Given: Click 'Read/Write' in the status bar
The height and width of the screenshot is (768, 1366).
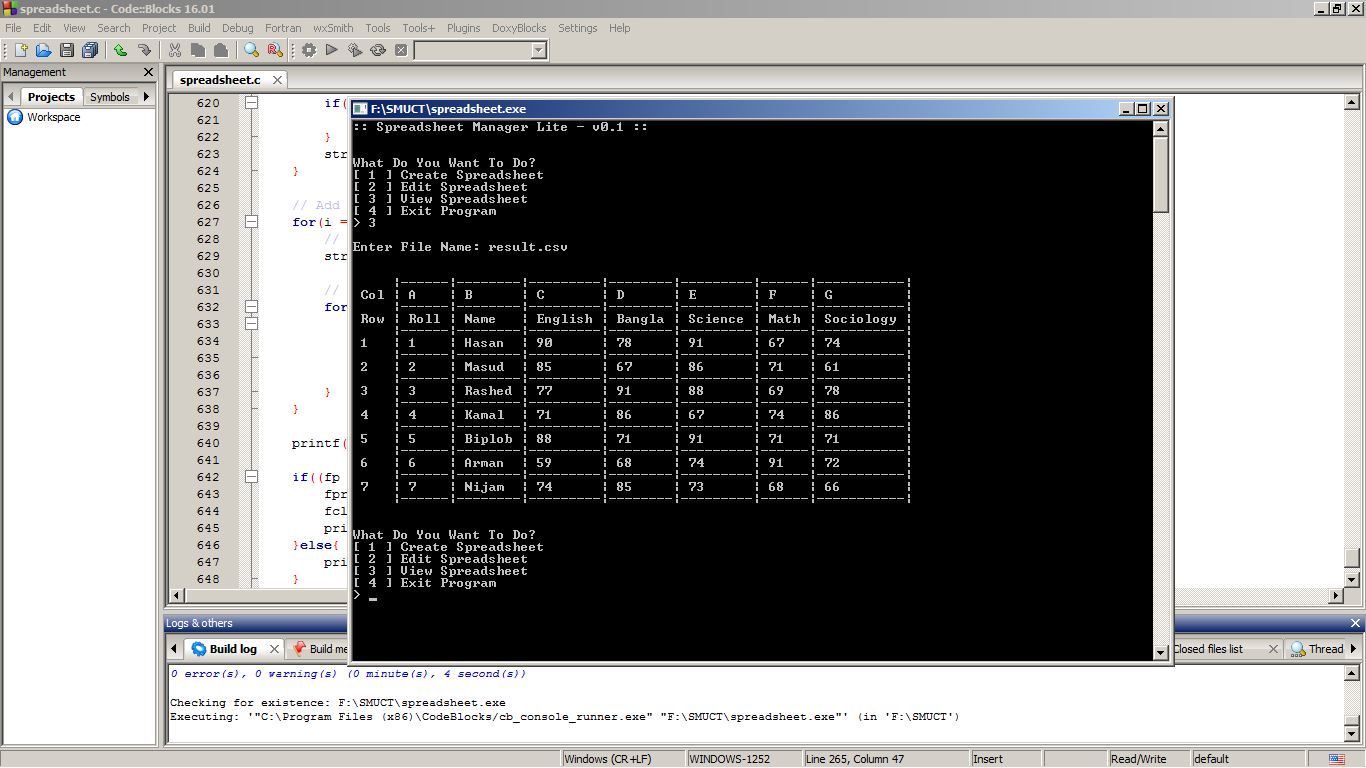Looking at the screenshot, I should click(1139, 759).
